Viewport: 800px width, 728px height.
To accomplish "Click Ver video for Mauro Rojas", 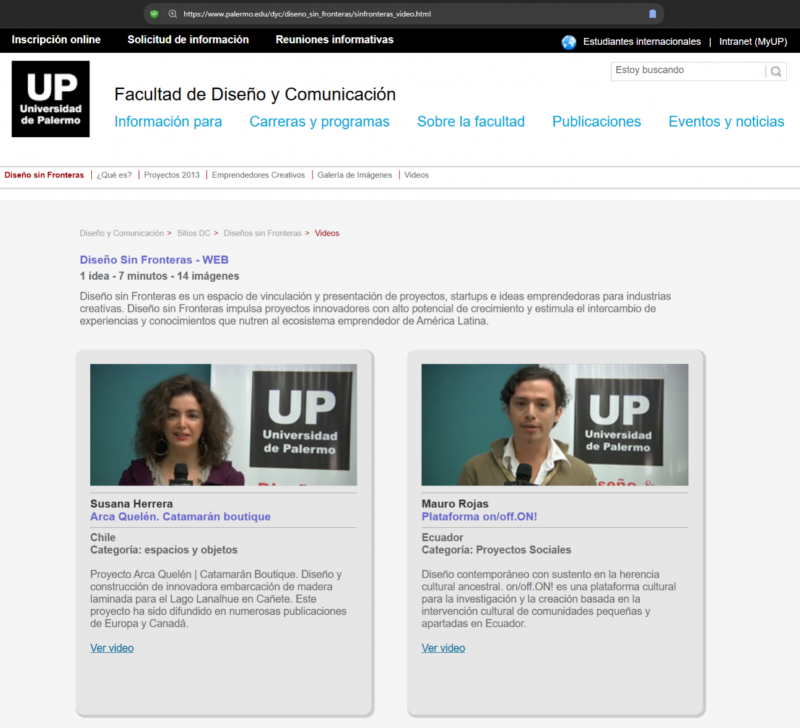I will [443, 648].
